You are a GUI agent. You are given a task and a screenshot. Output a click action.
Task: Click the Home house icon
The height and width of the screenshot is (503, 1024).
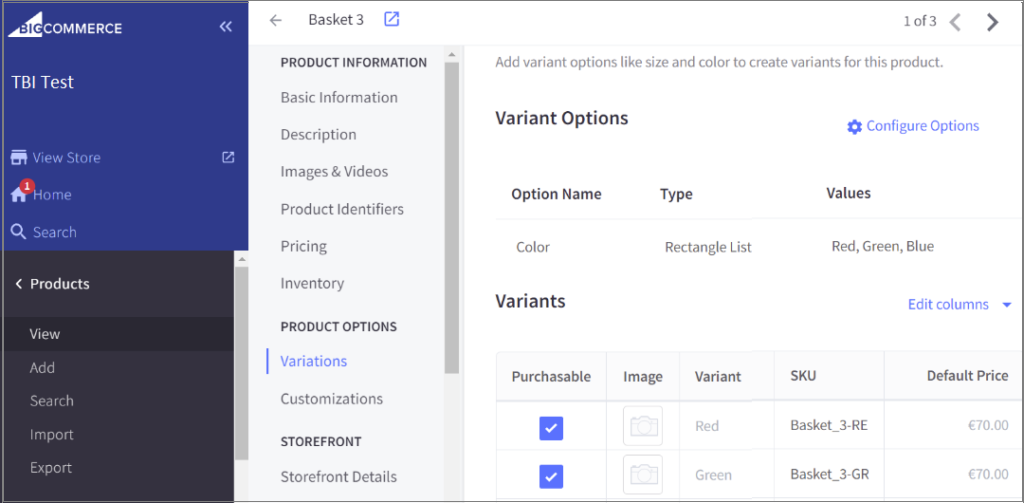[19, 195]
